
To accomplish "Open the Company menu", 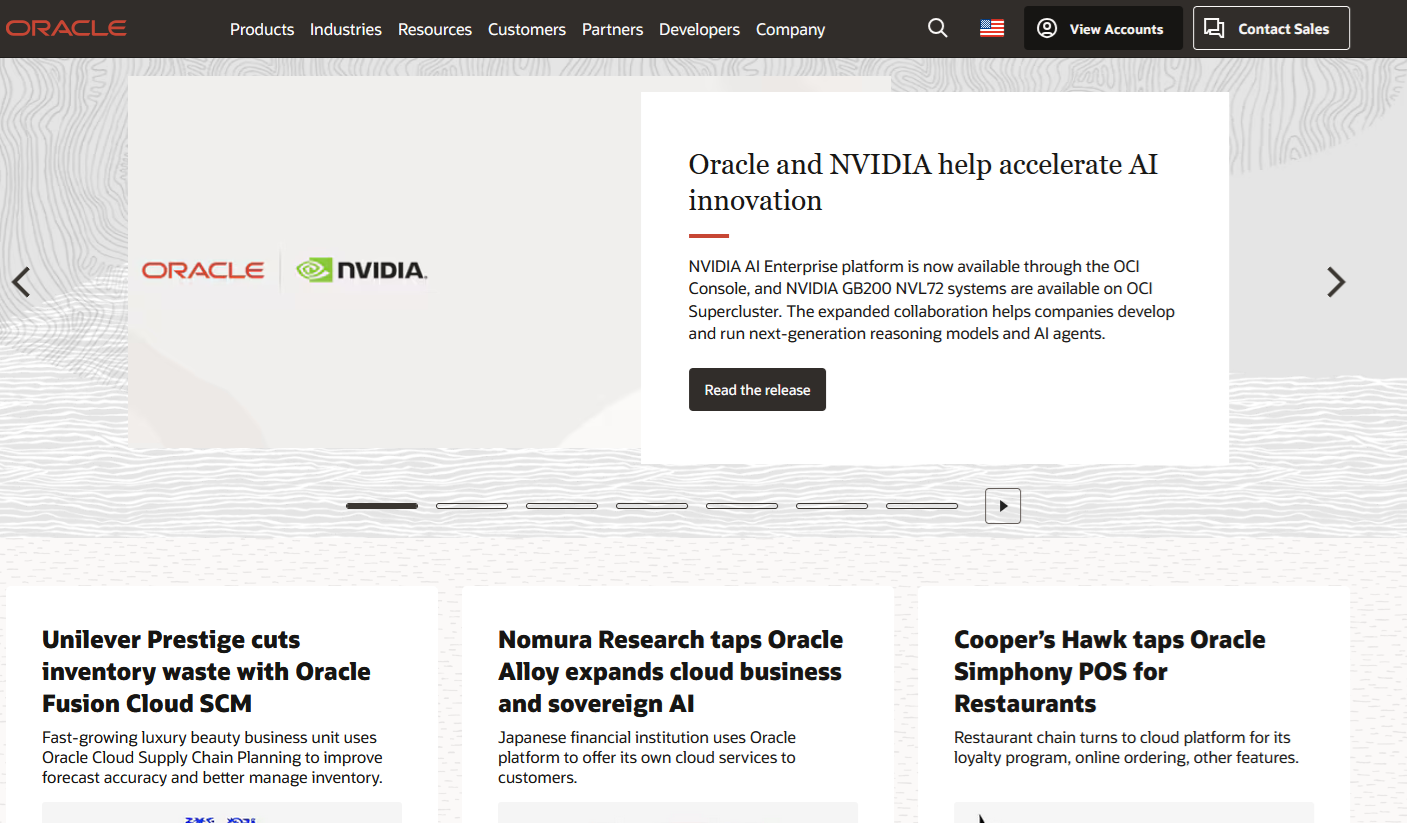I will (x=791, y=29).
